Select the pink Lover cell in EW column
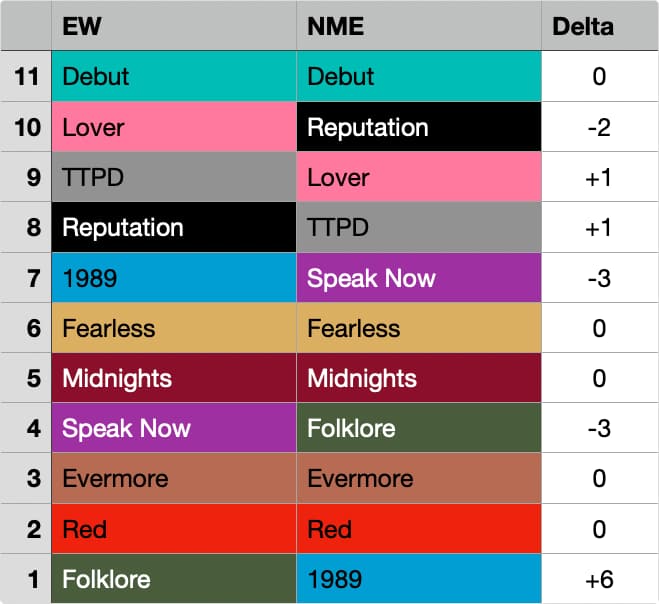Image resolution: width=659 pixels, height=604 pixels. pyautogui.click(x=173, y=127)
